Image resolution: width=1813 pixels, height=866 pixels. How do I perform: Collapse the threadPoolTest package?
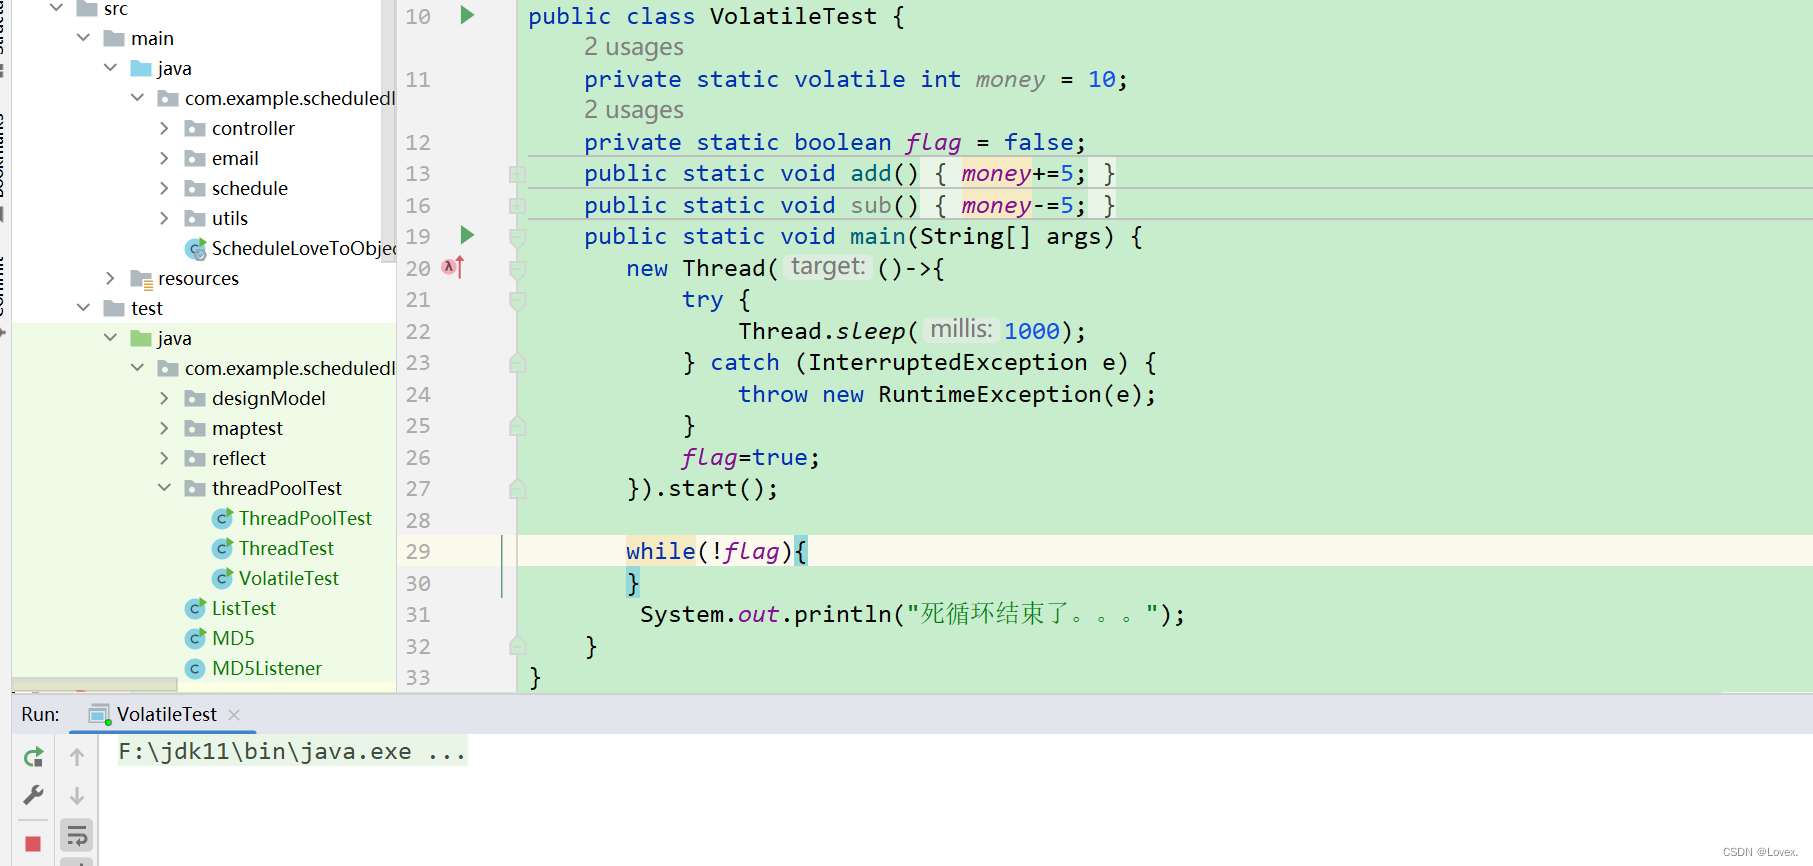[164, 488]
